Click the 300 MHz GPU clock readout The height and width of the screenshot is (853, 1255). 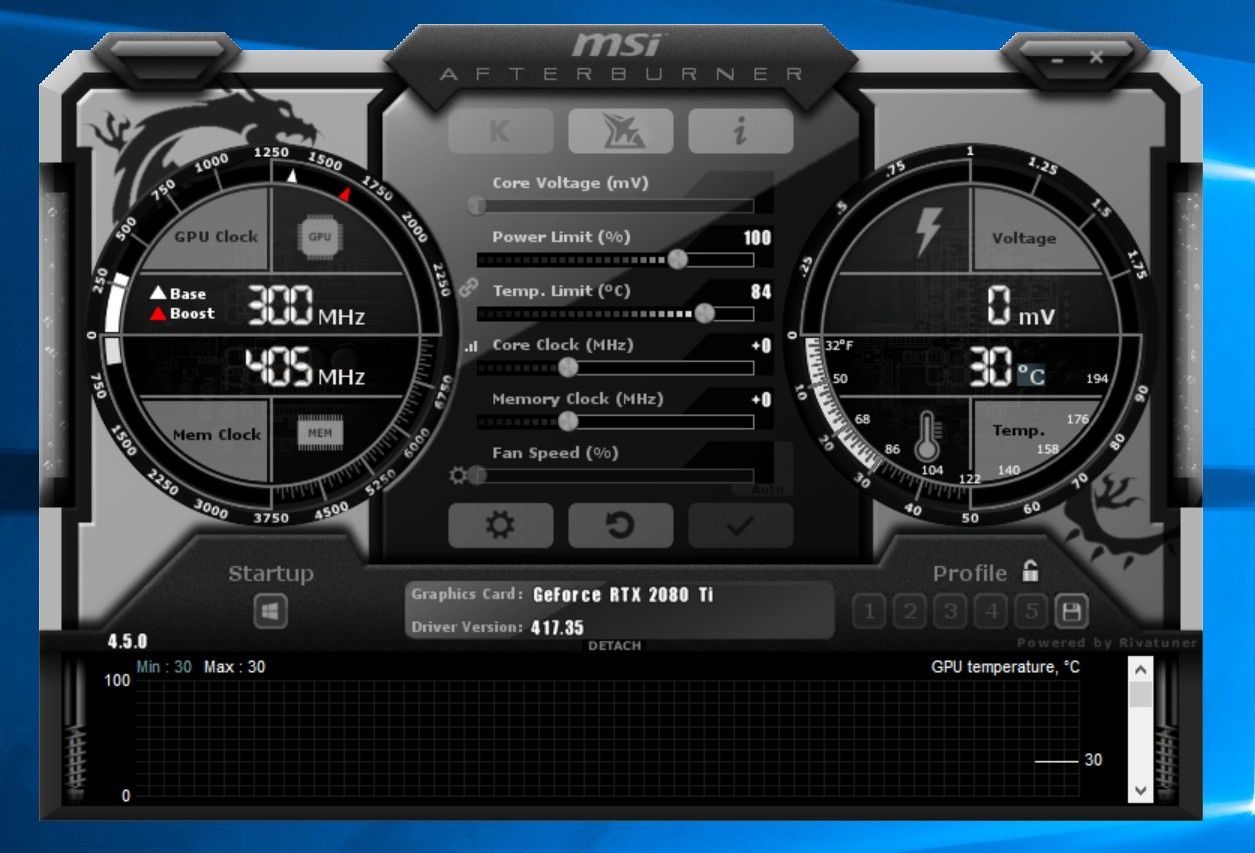coord(305,306)
